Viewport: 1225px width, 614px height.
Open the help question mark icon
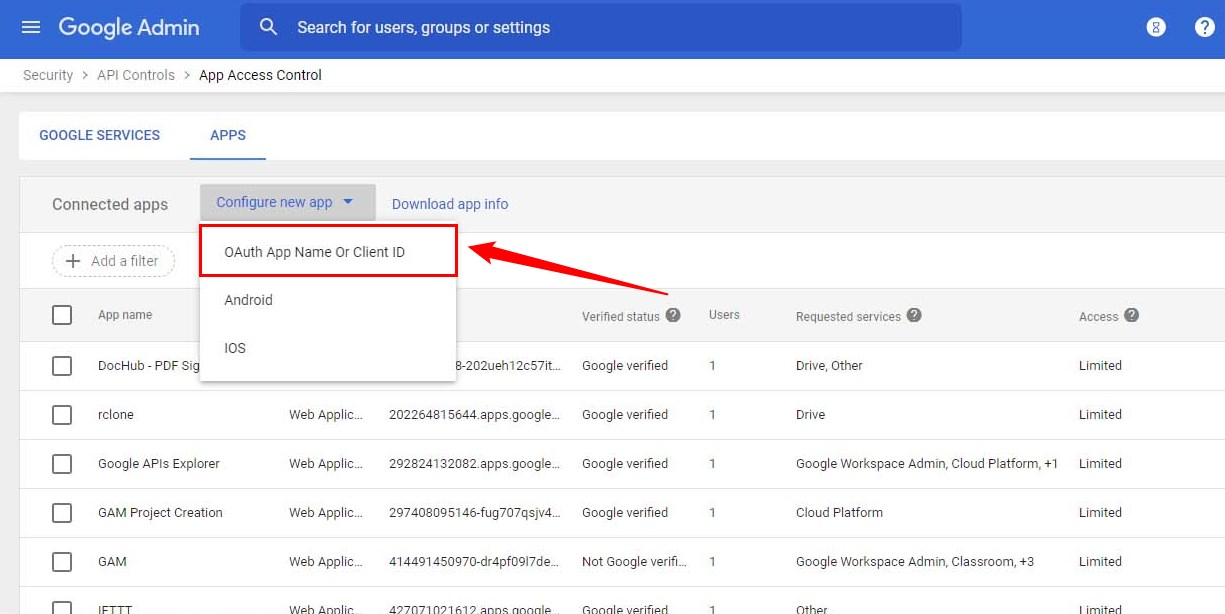pyautogui.click(x=1204, y=27)
